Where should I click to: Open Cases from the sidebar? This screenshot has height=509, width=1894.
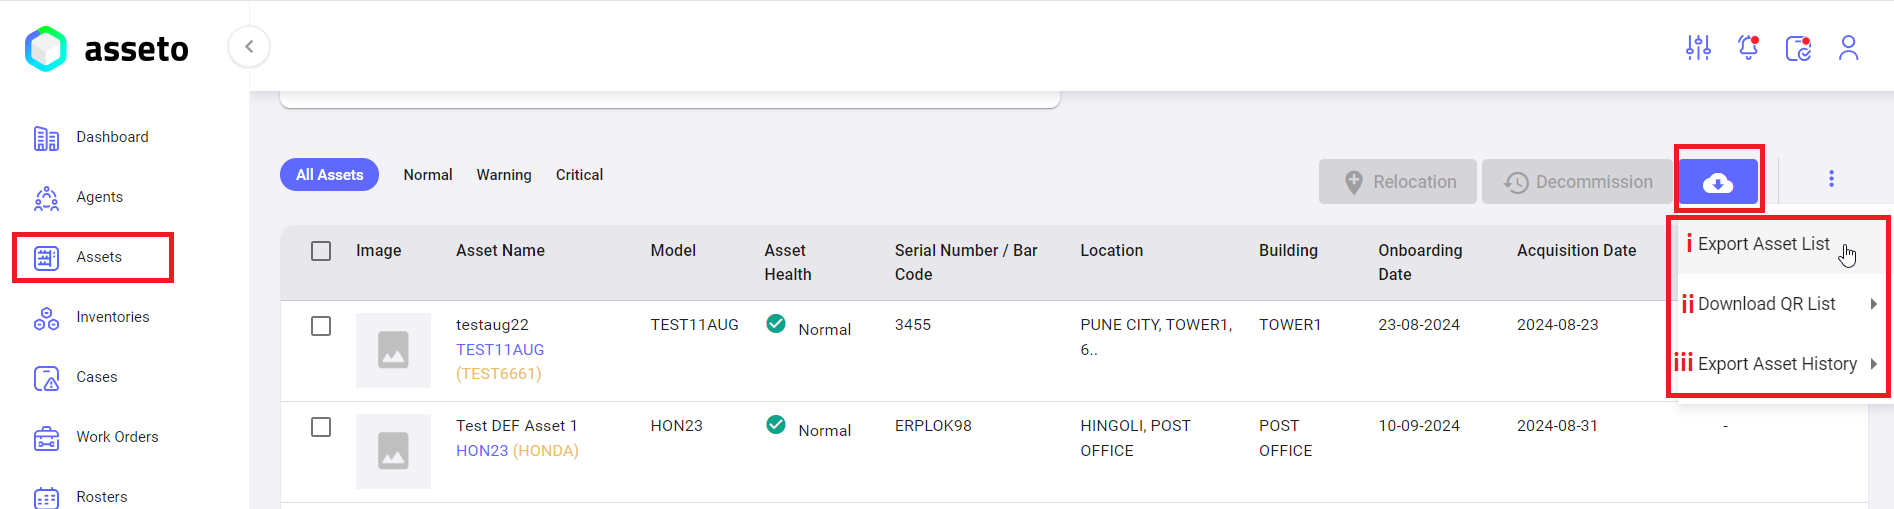[x=96, y=377]
